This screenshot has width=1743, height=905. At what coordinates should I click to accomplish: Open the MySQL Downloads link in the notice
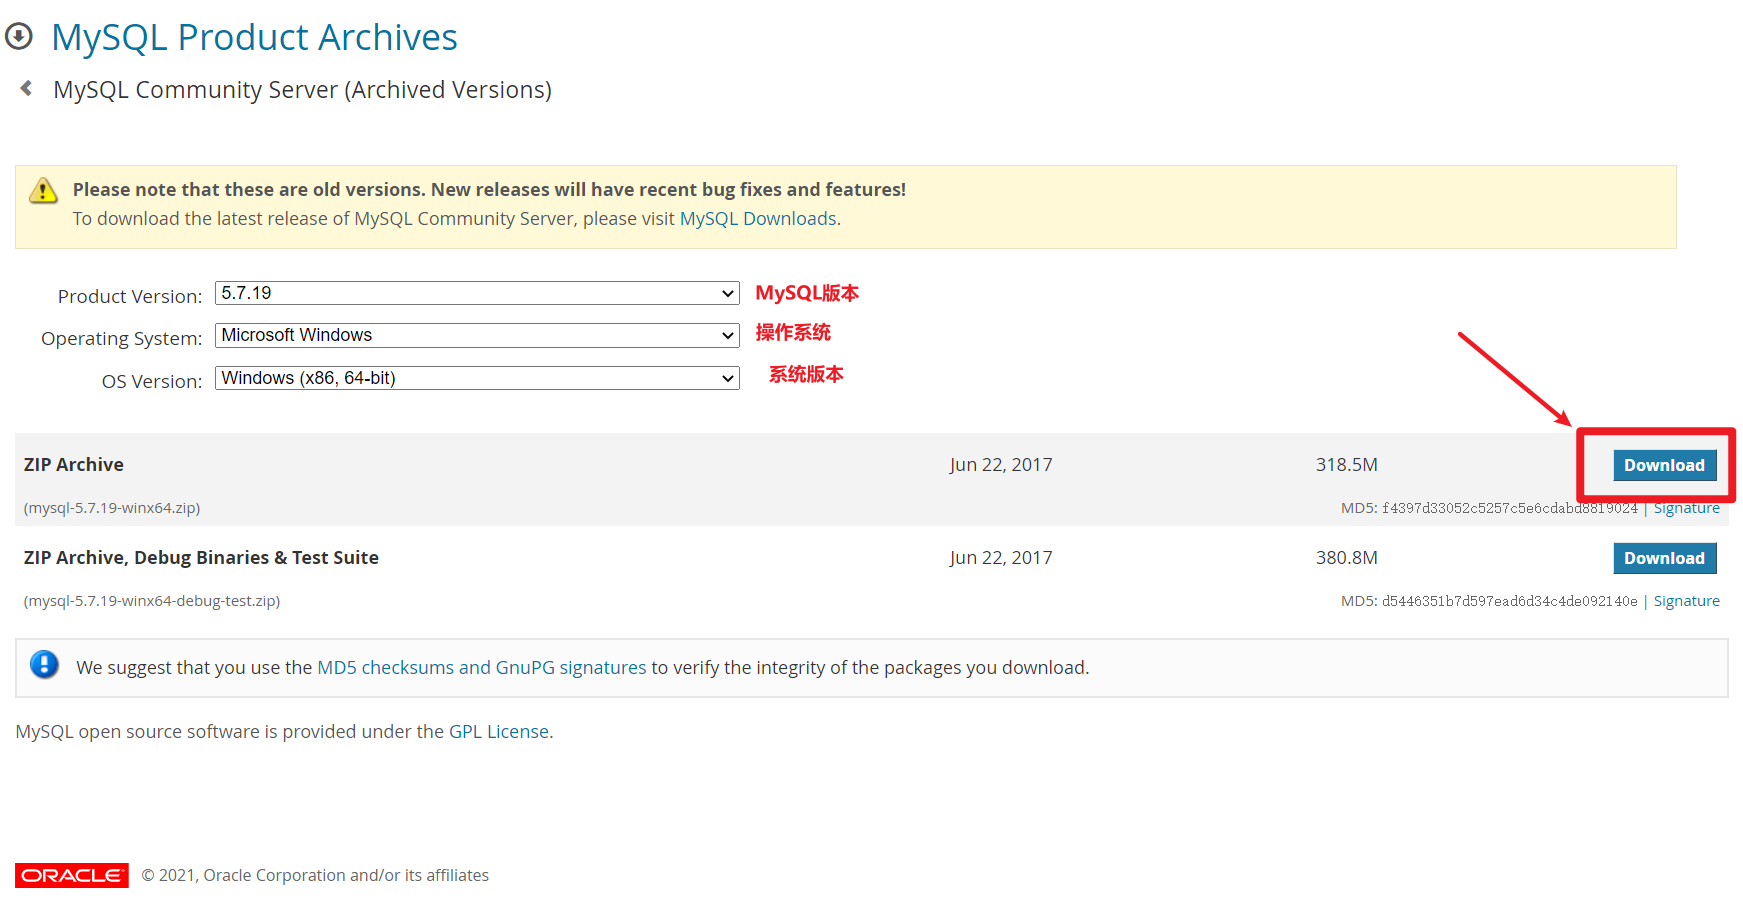point(758,218)
